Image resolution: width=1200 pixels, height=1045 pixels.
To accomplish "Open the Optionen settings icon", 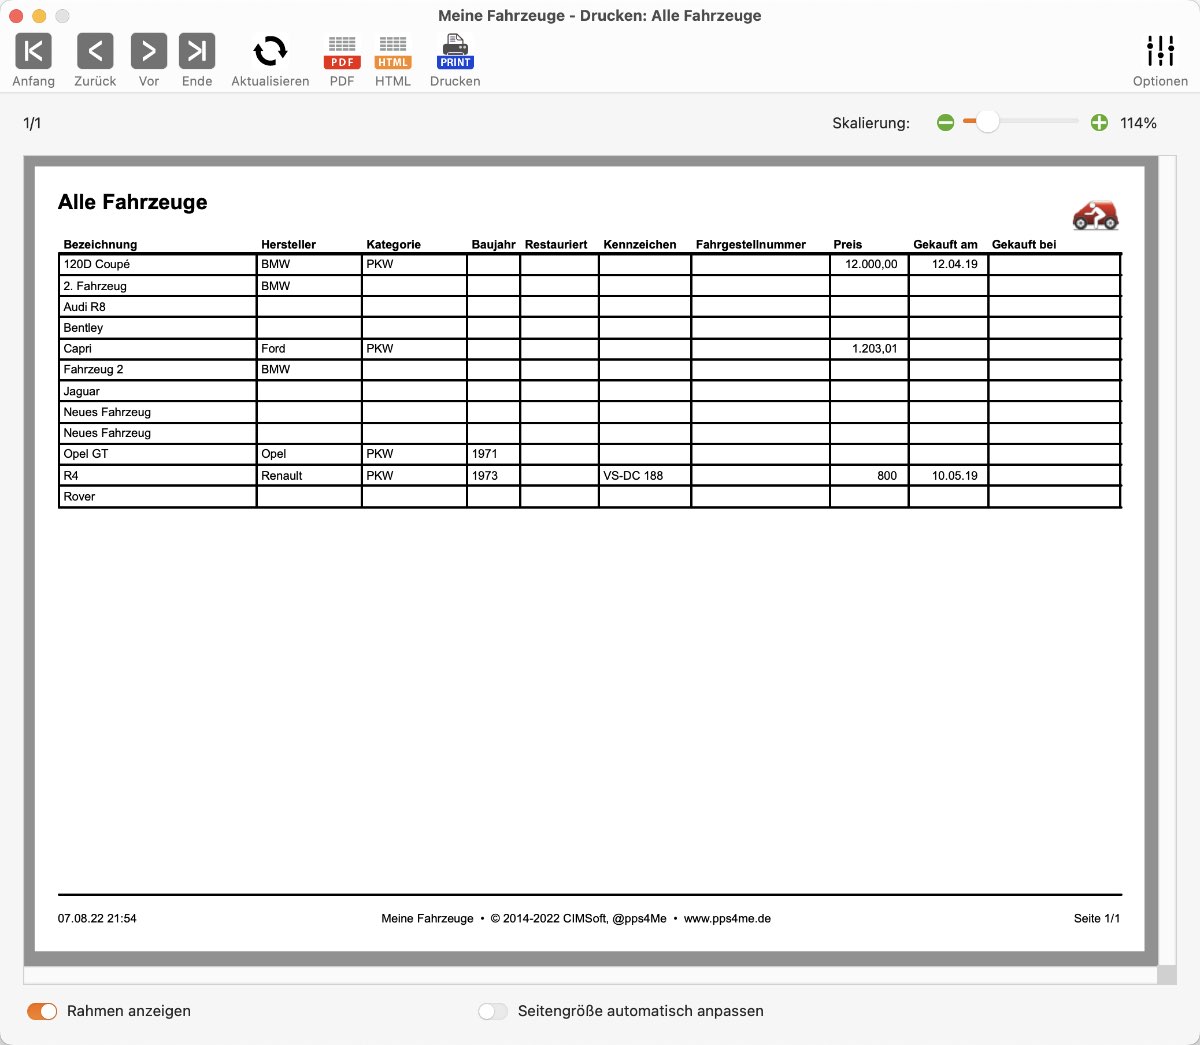I will point(1160,50).
